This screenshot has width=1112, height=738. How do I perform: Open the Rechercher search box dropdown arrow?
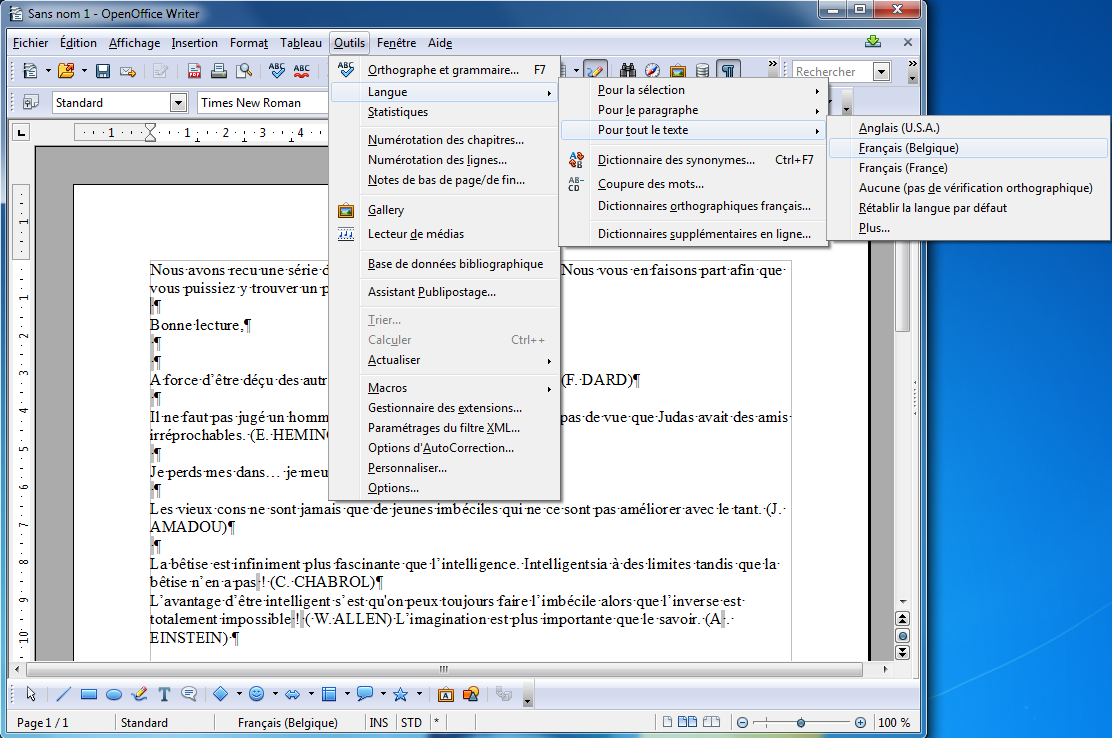pos(882,71)
